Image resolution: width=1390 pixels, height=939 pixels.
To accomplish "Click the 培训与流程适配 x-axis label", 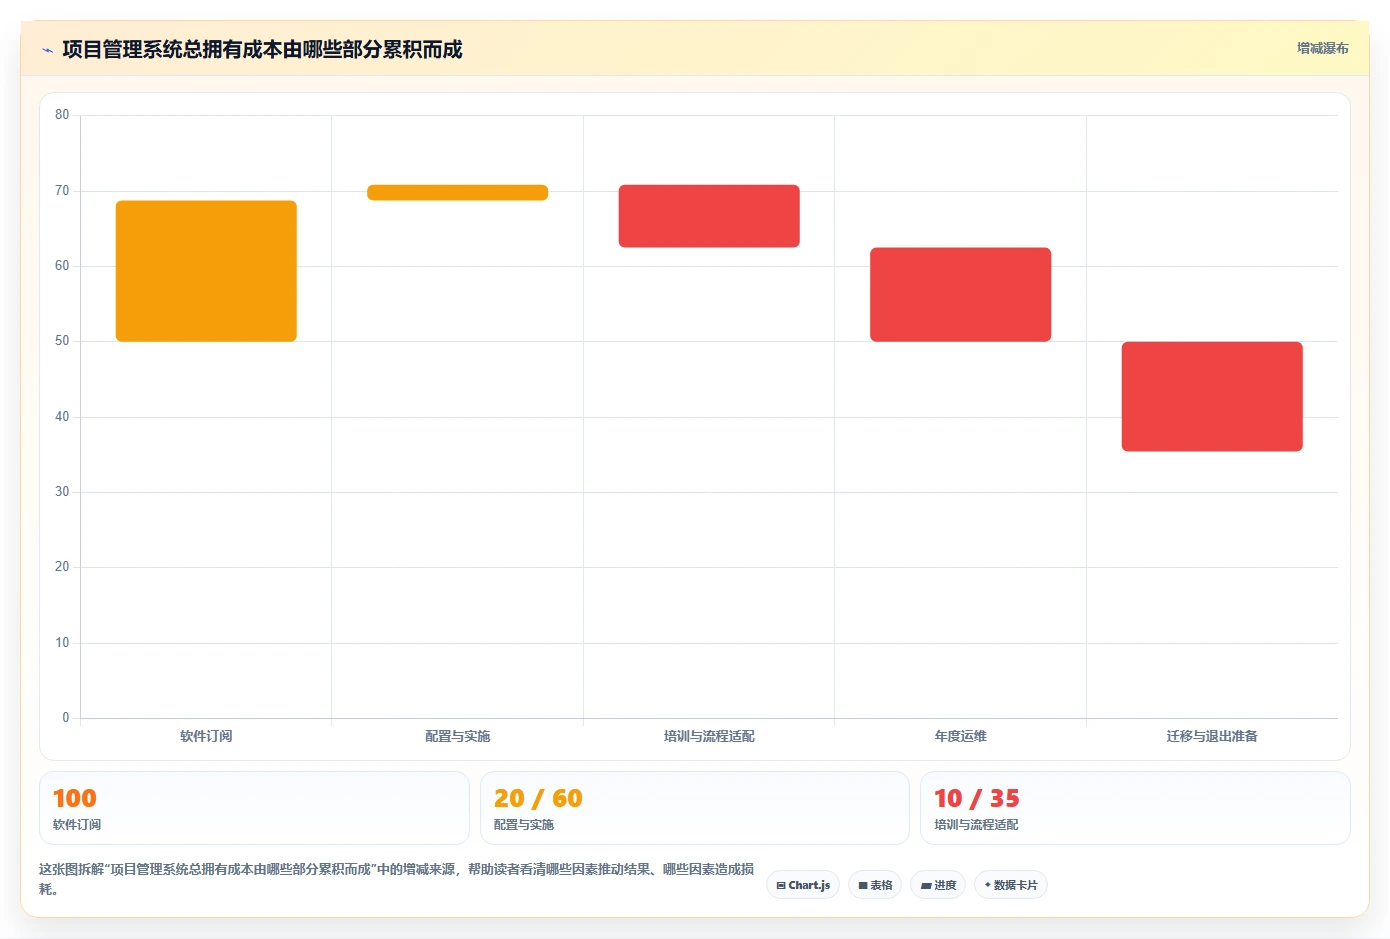I will coord(709,736).
